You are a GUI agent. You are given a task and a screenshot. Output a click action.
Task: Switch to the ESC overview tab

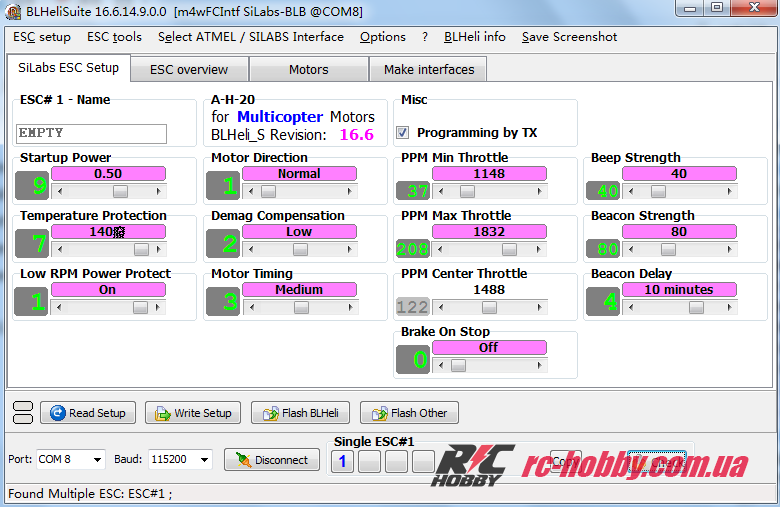(x=188, y=70)
